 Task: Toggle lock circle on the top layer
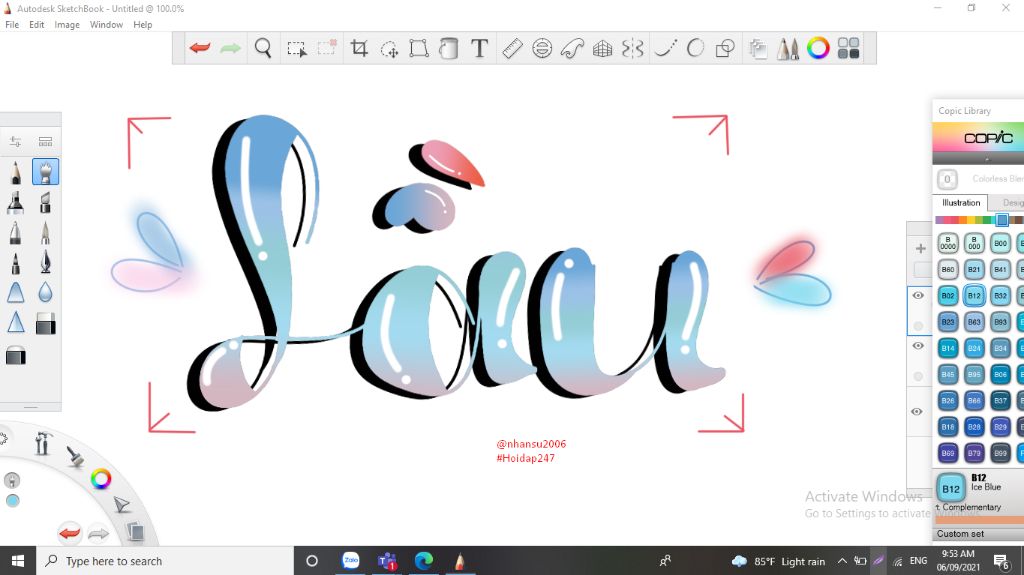tap(918, 325)
